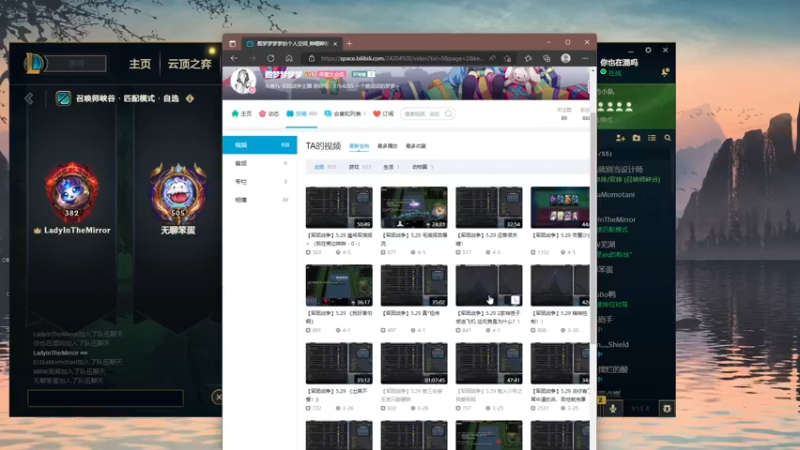This screenshot has height=450, width=800.
Task: Click the bilibili URL address bar
Action: coord(402,58)
